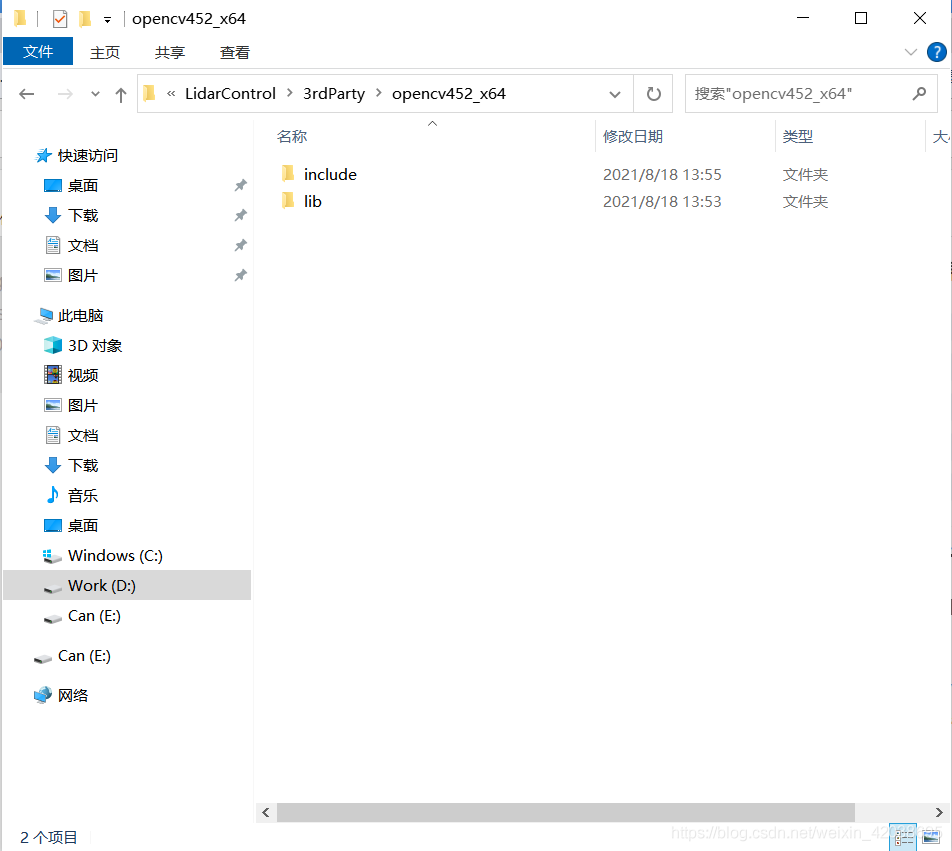Open 桌面 folder under This PC
The image size is (952, 851).
pyautogui.click(x=83, y=526)
